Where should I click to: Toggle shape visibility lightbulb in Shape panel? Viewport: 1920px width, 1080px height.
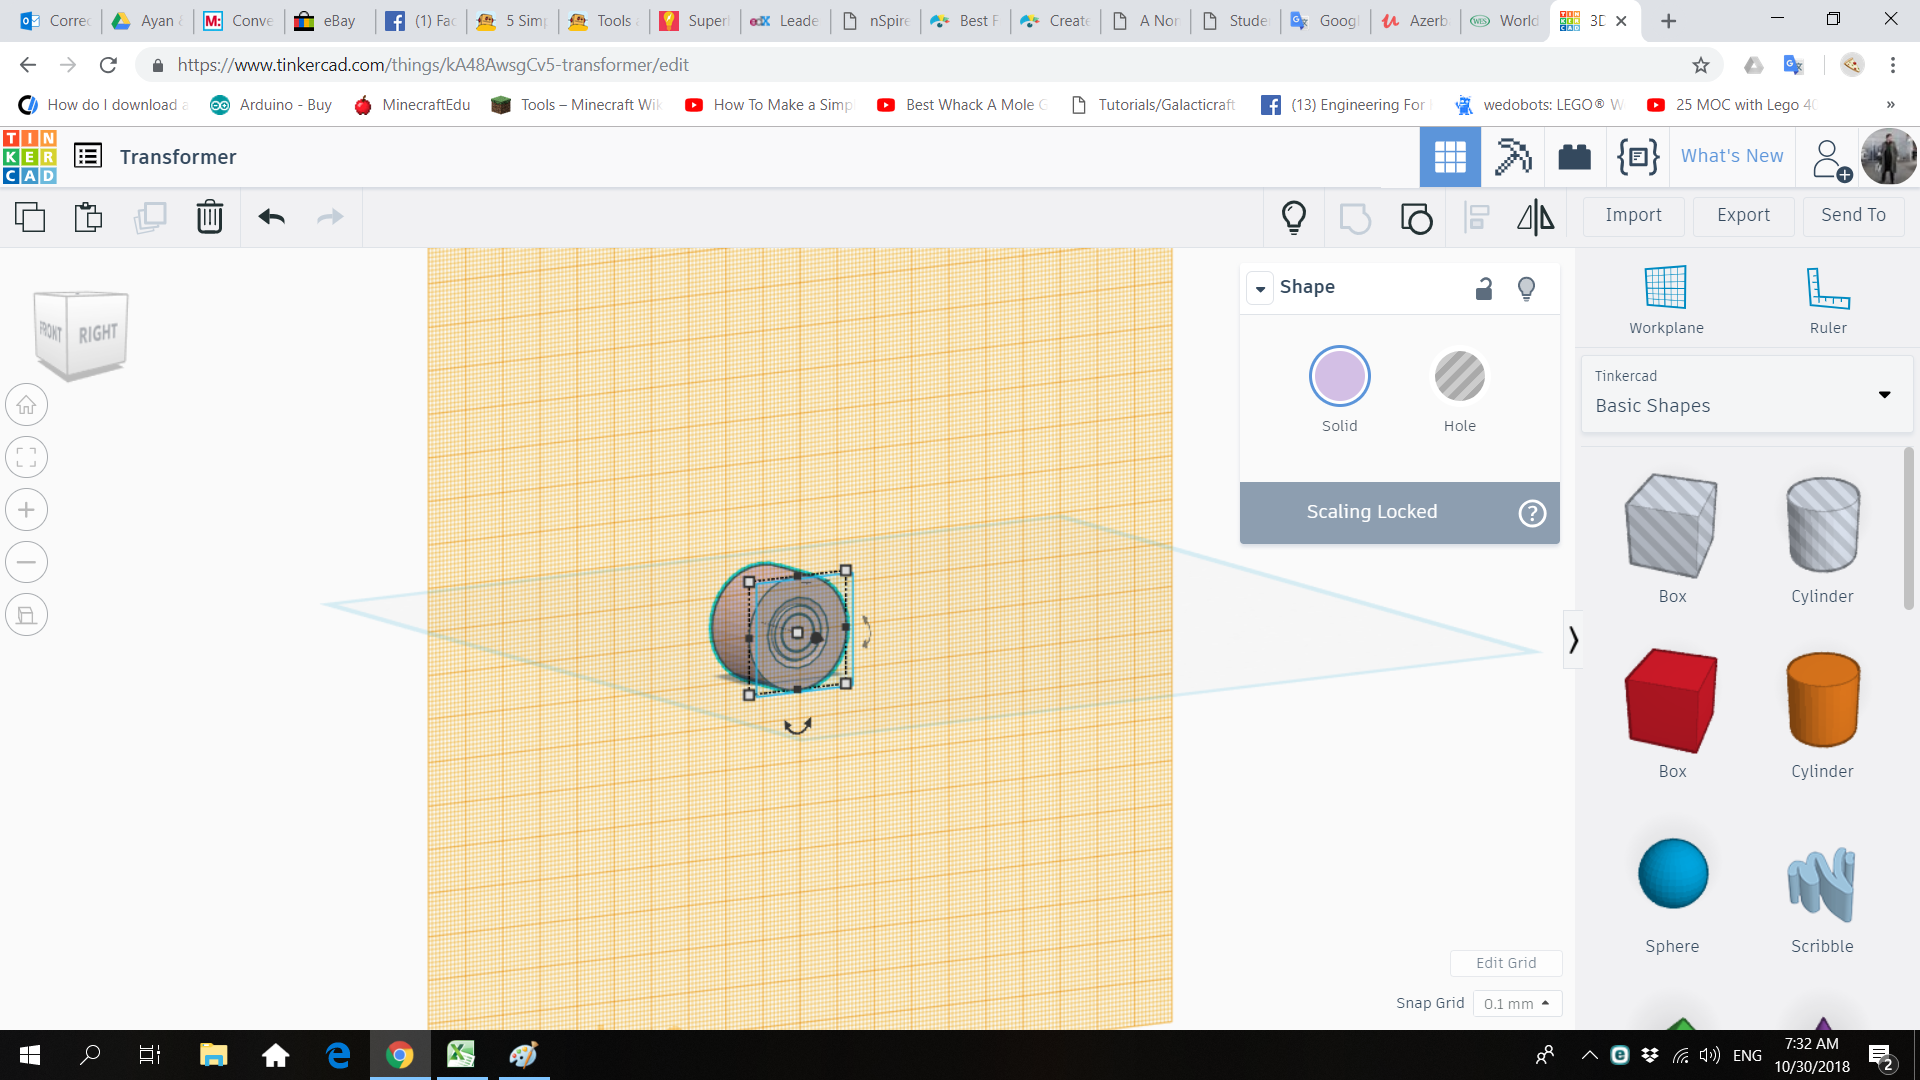coord(1526,289)
